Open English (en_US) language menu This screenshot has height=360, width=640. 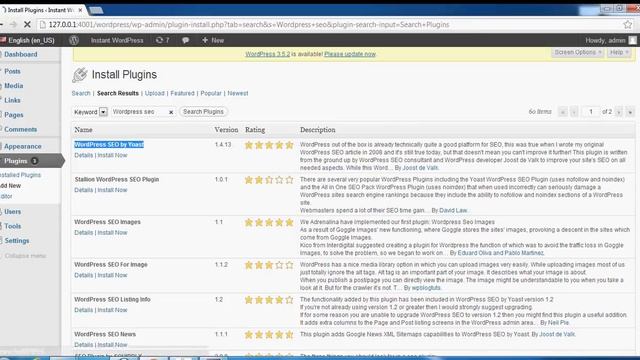(x=28, y=40)
